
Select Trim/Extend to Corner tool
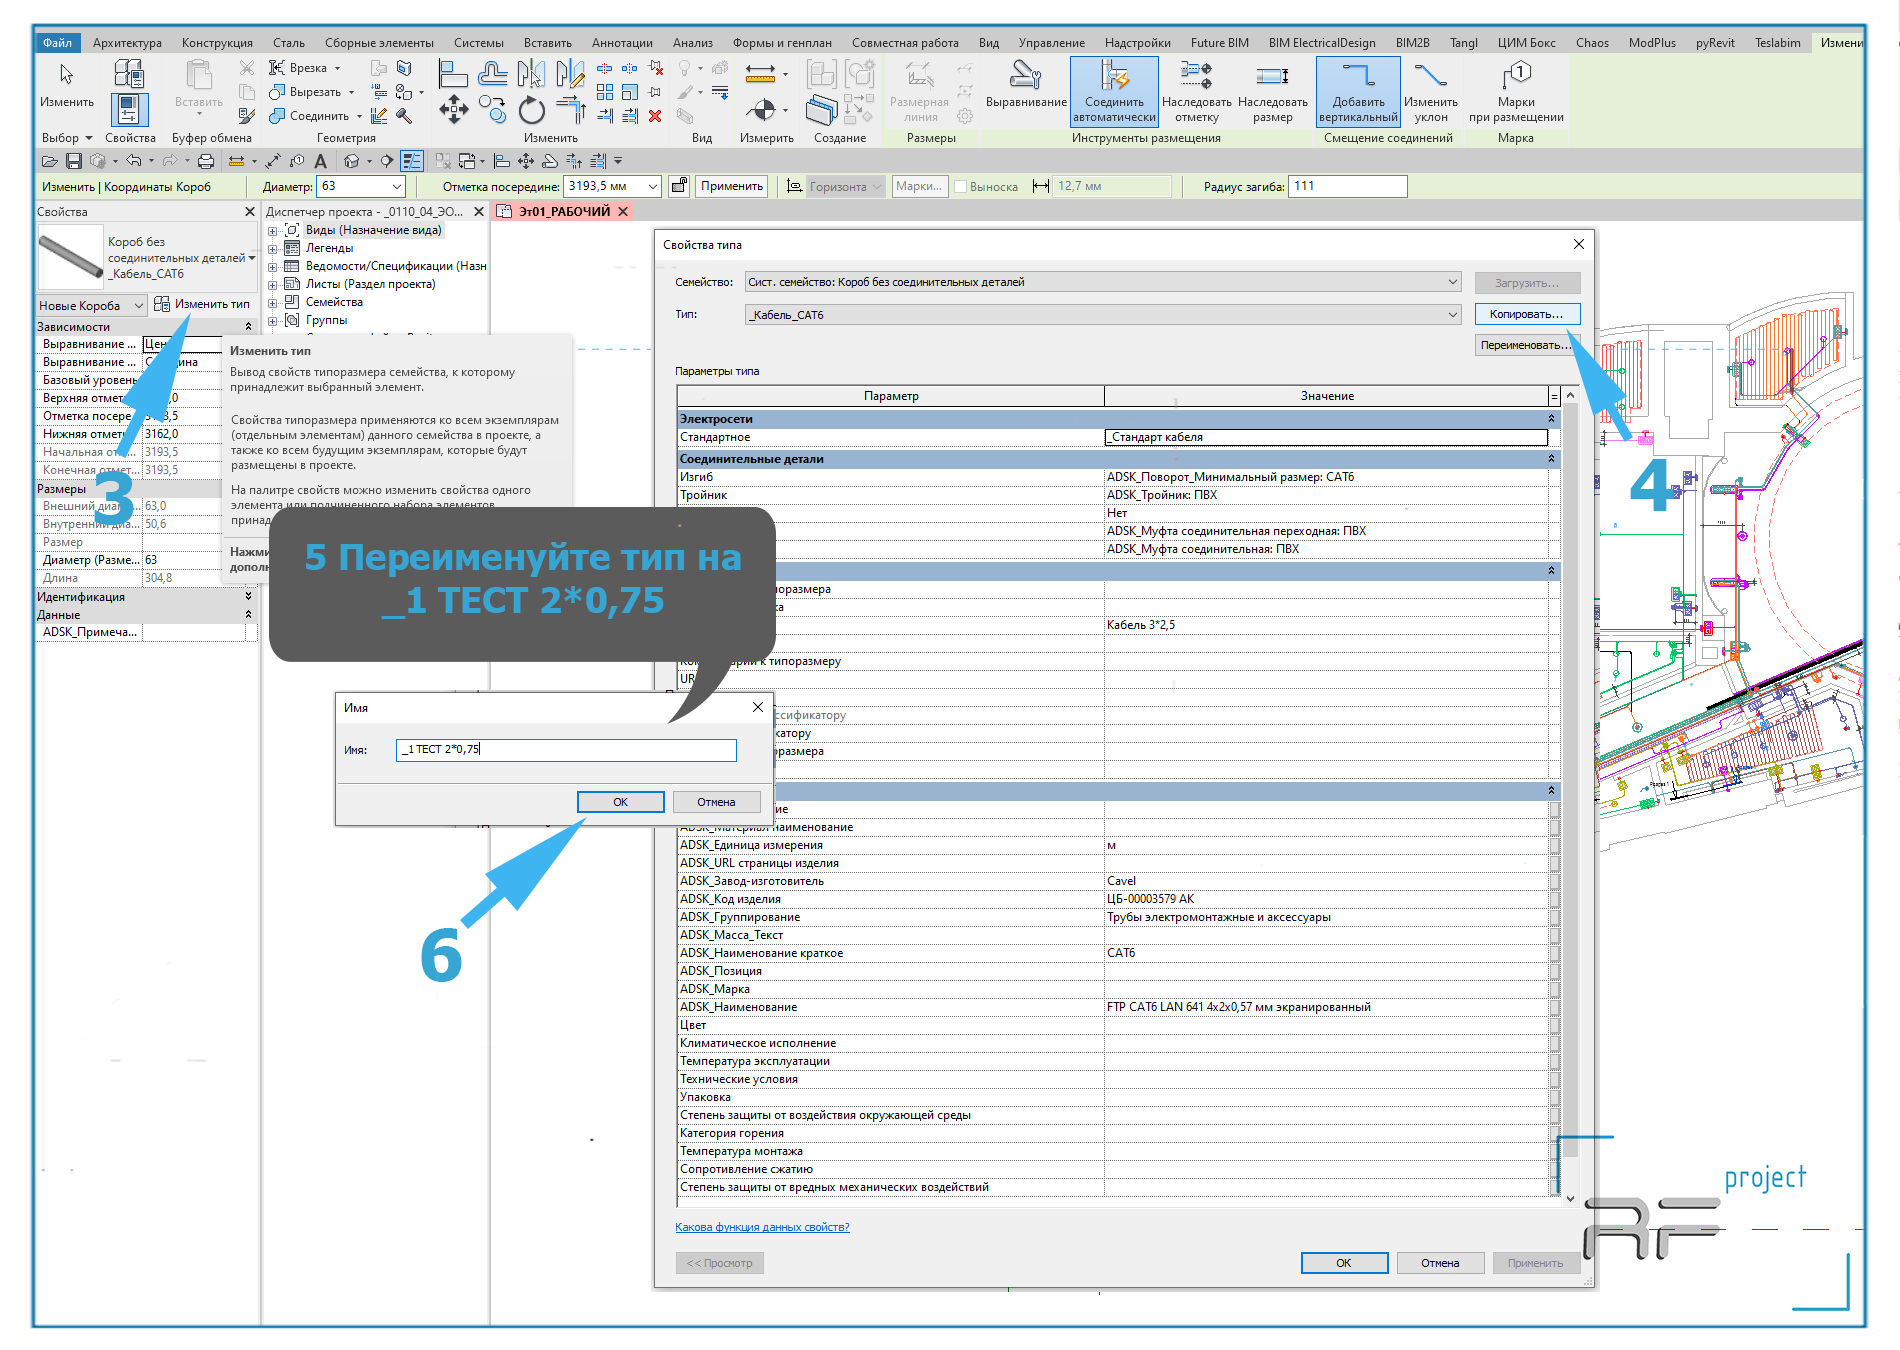click(x=571, y=109)
